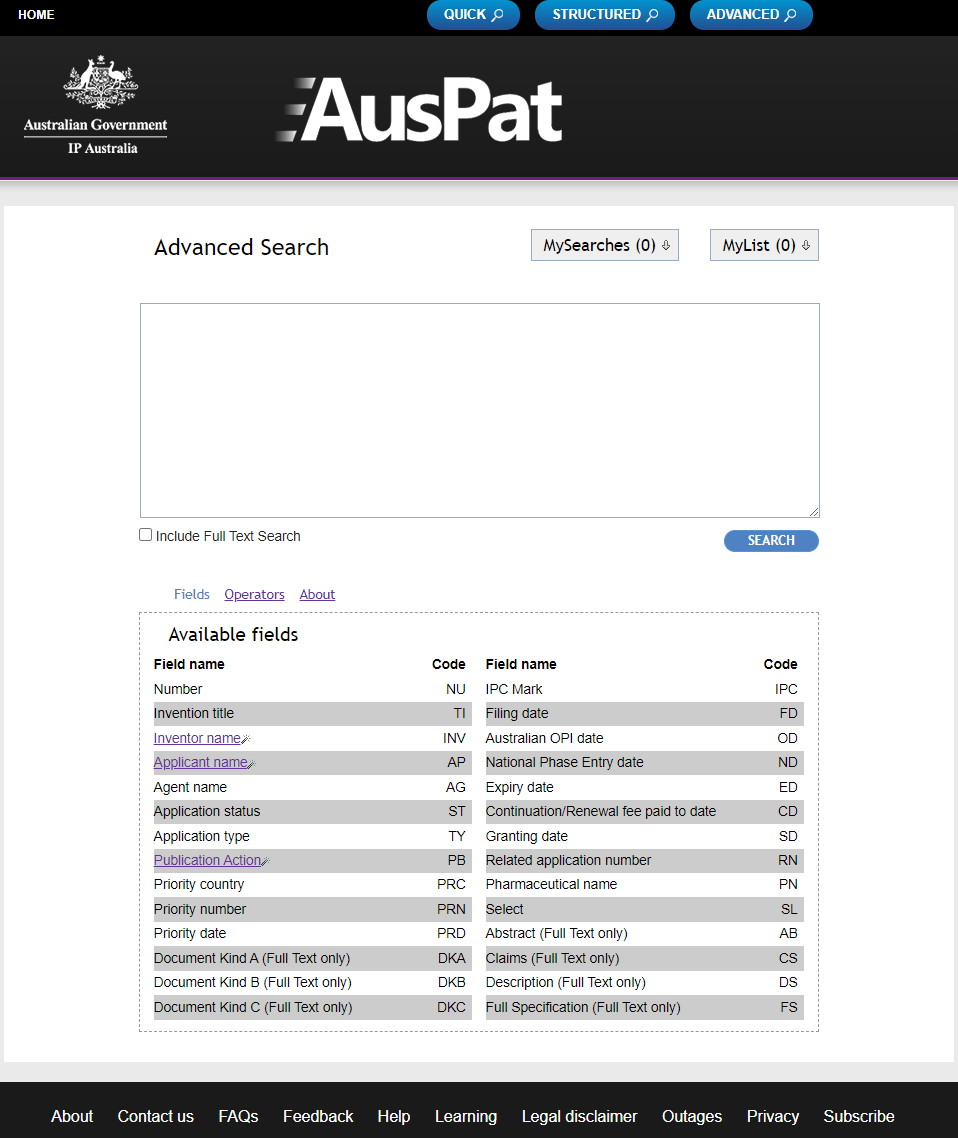Image resolution: width=958 pixels, height=1138 pixels.
Task: Grab the text area resize handle
Action: click(x=814, y=512)
